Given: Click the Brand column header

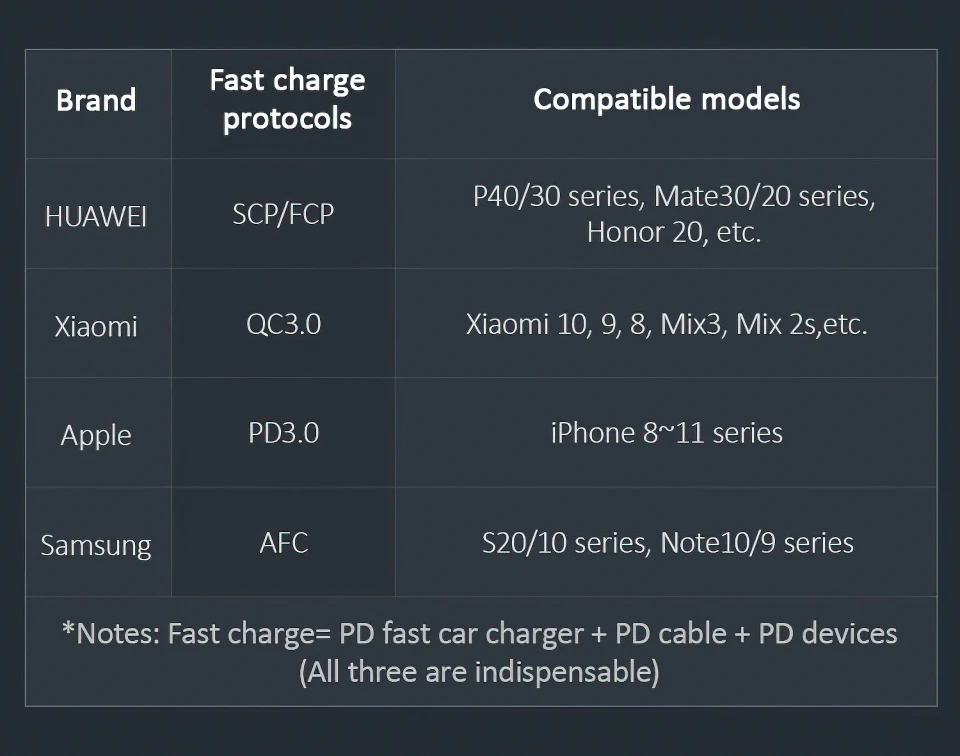Looking at the screenshot, I should coord(96,100).
